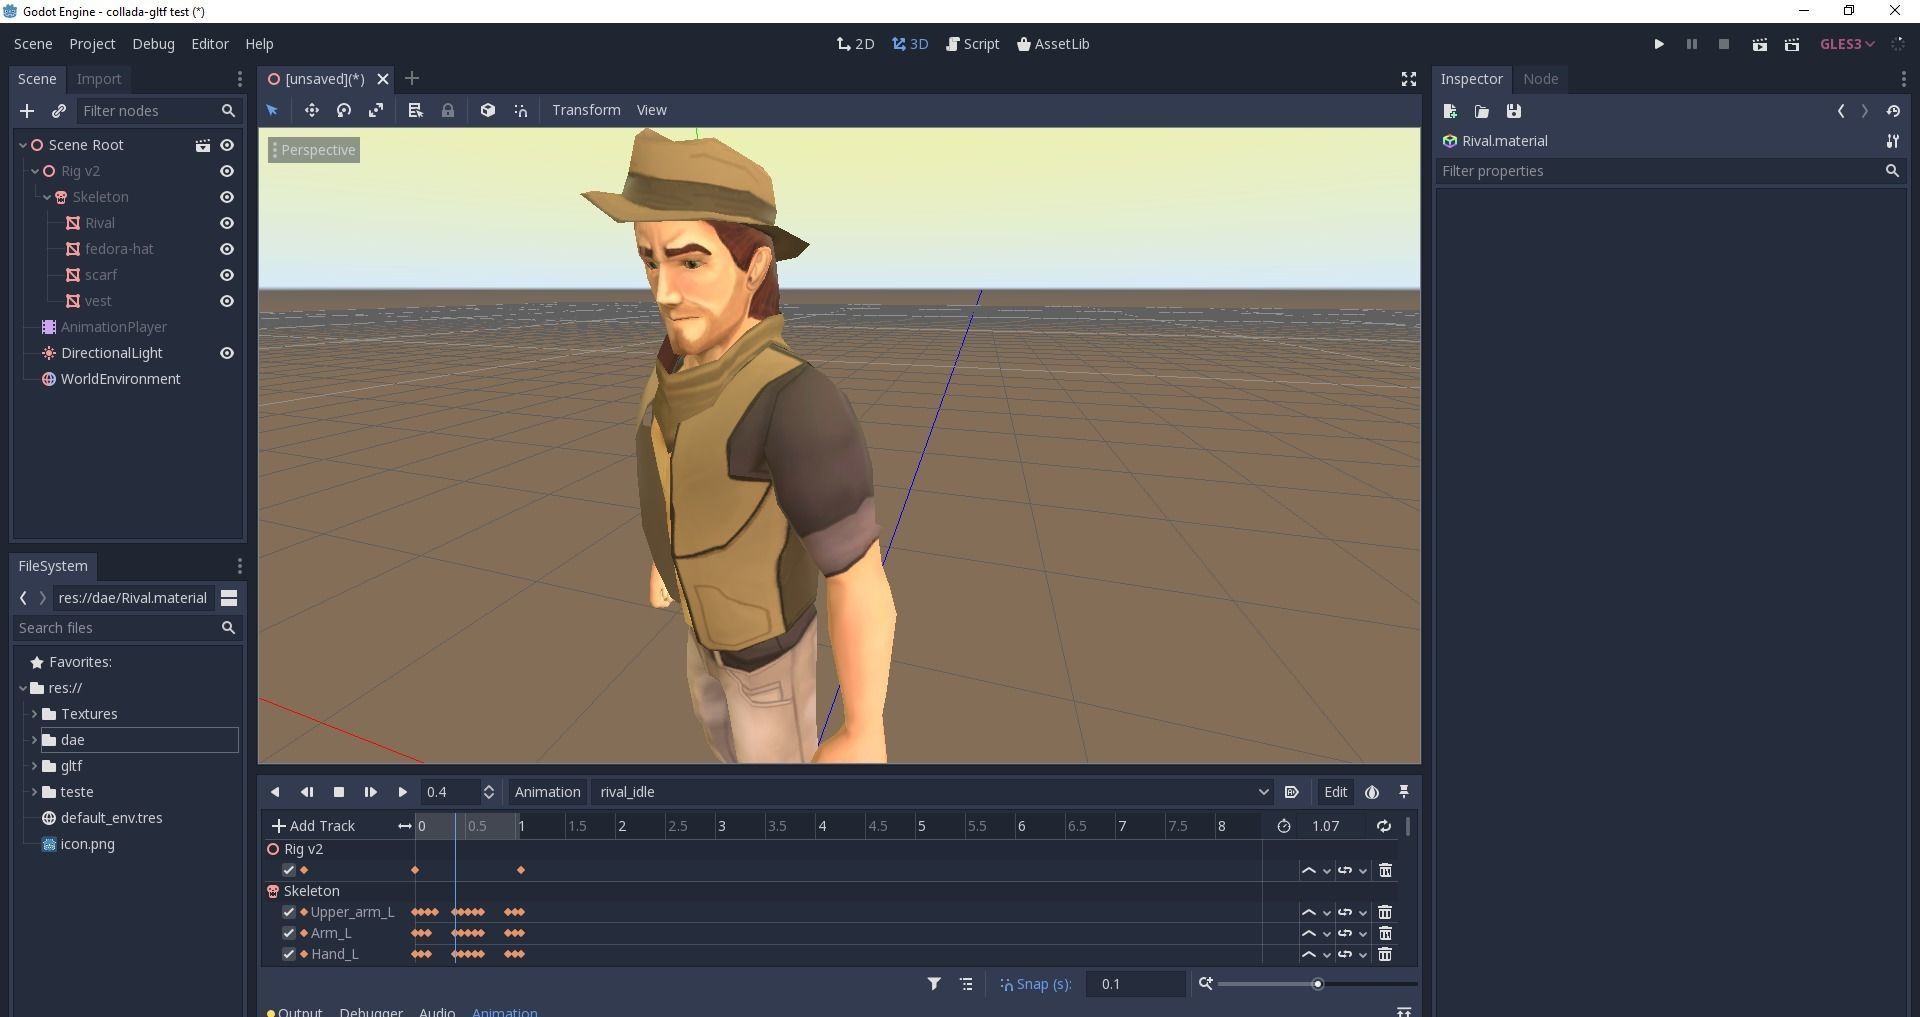Stop the animation playback
The image size is (1920, 1017).
[339, 792]
